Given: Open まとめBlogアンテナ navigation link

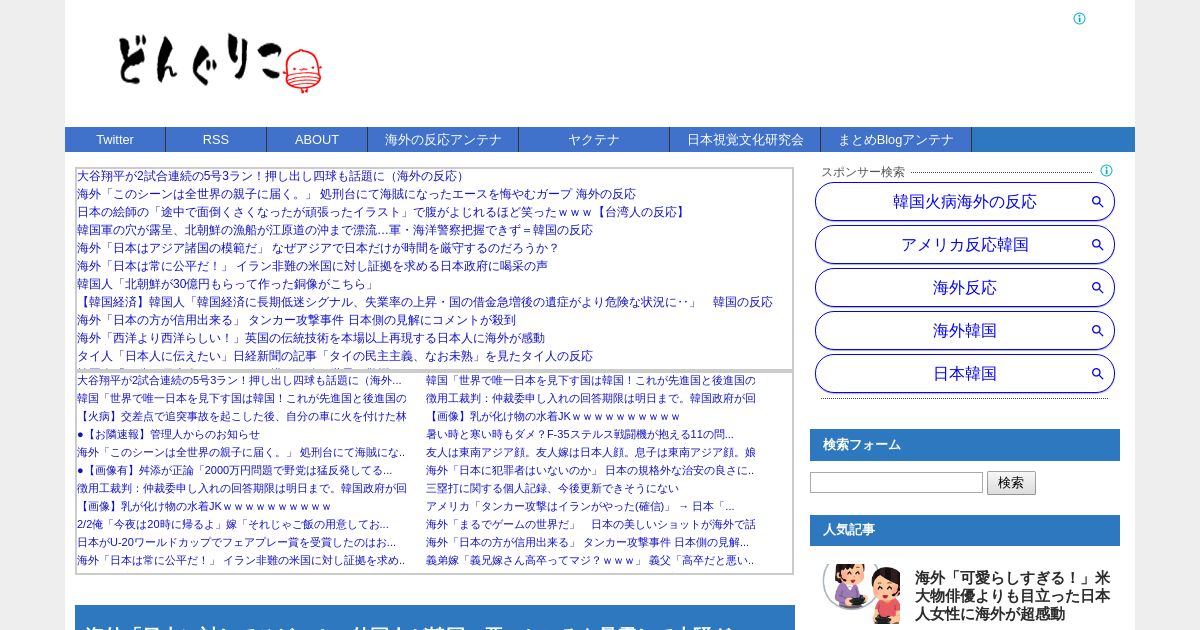Looking at the screenshot, I should [x=896, y=140].
